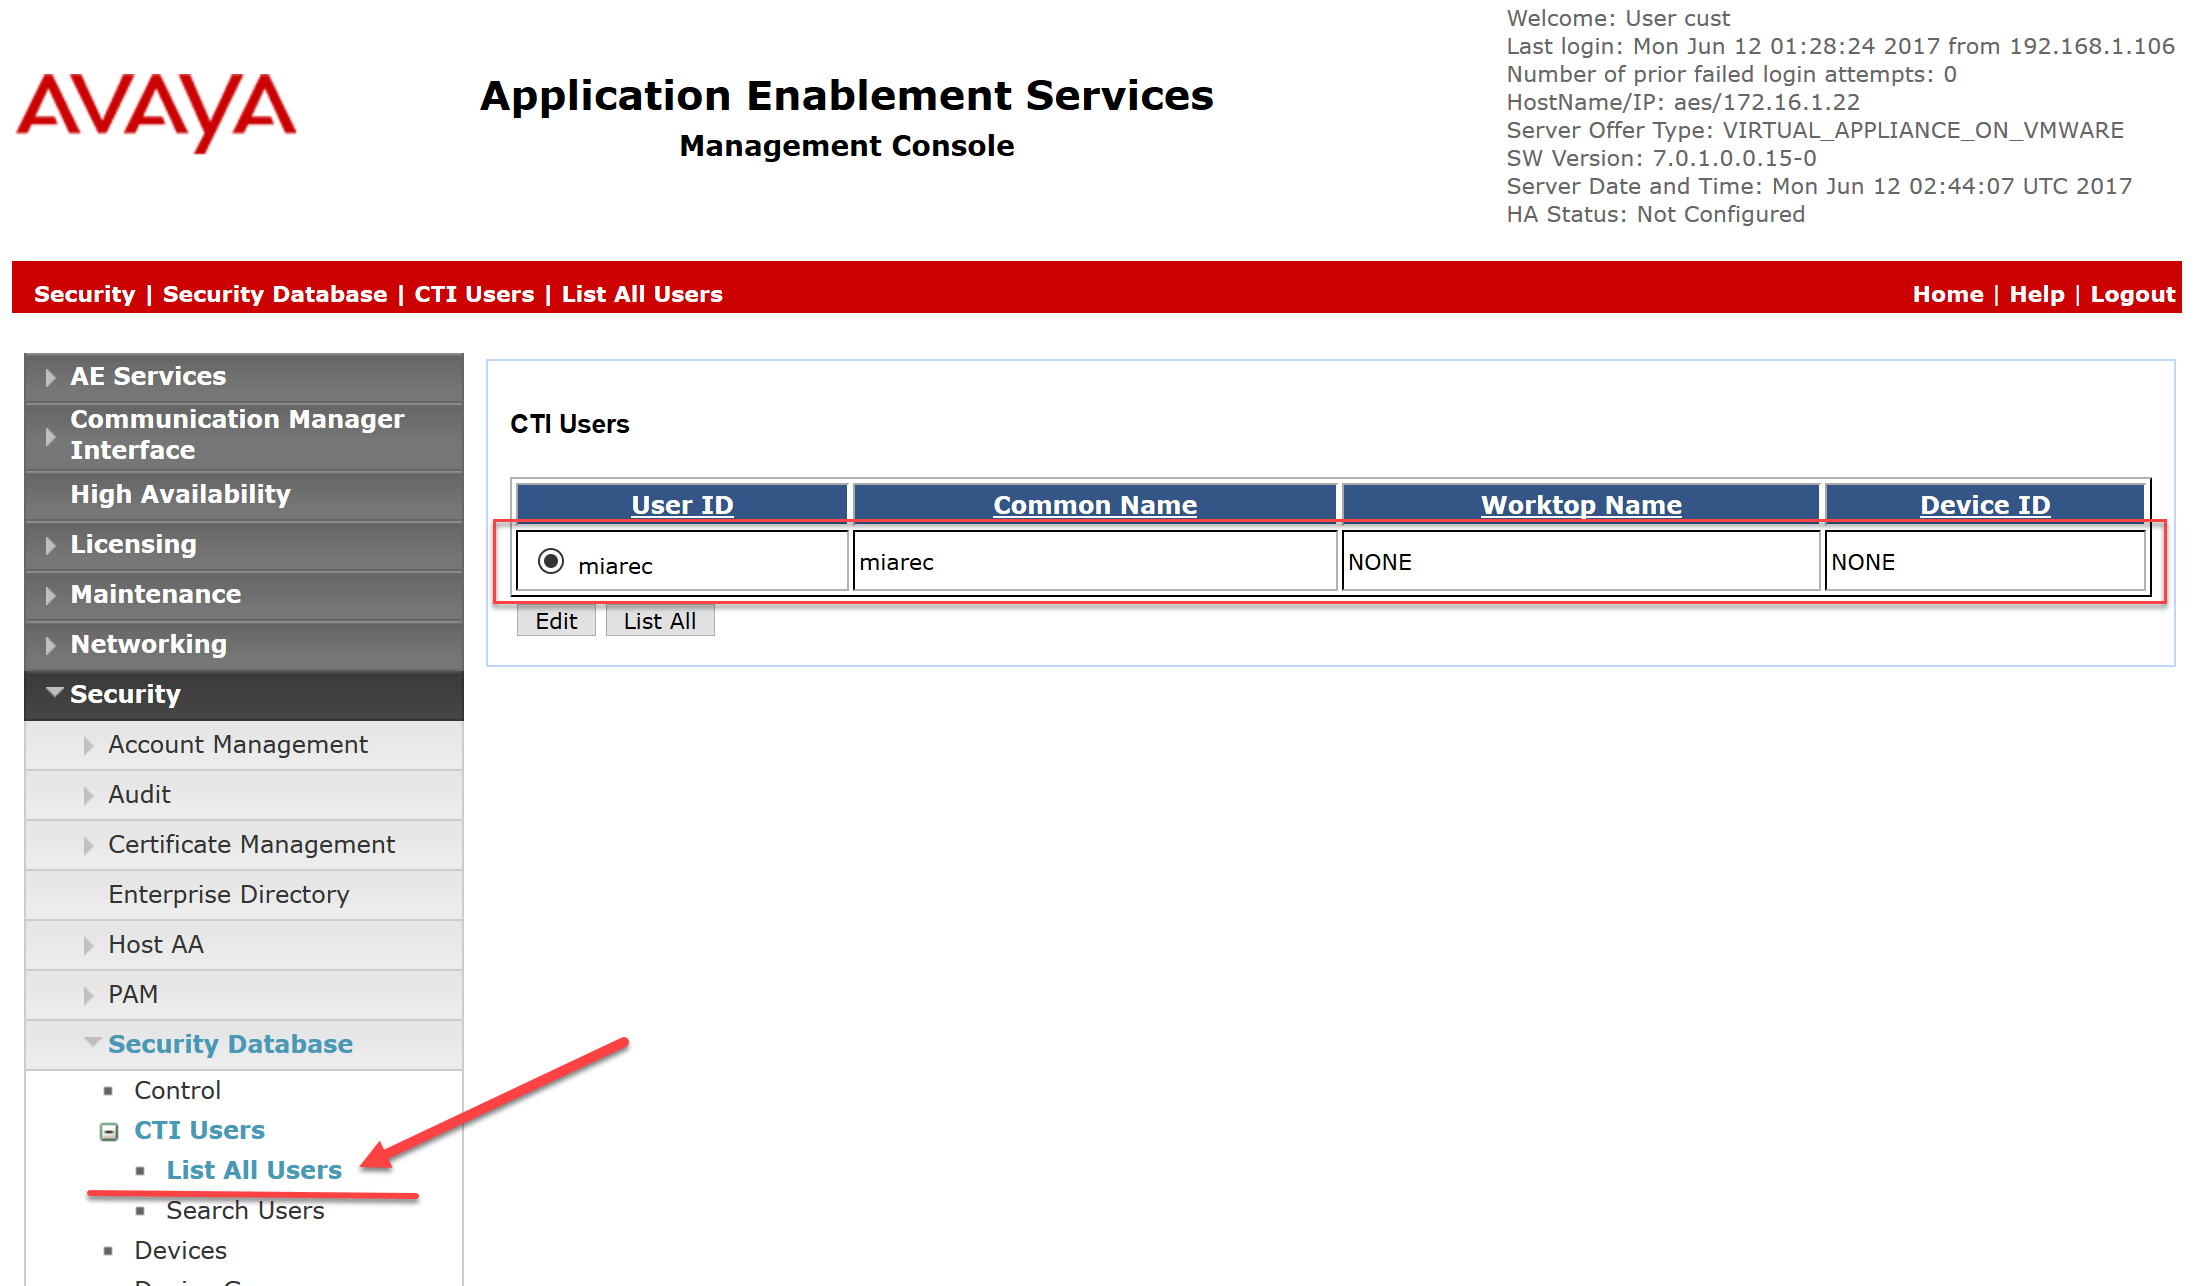This screenshot has width=2202, height=1286.
Task: Sort by Common Name column header
Action: pyautogui.click(x=1095, y=505)
